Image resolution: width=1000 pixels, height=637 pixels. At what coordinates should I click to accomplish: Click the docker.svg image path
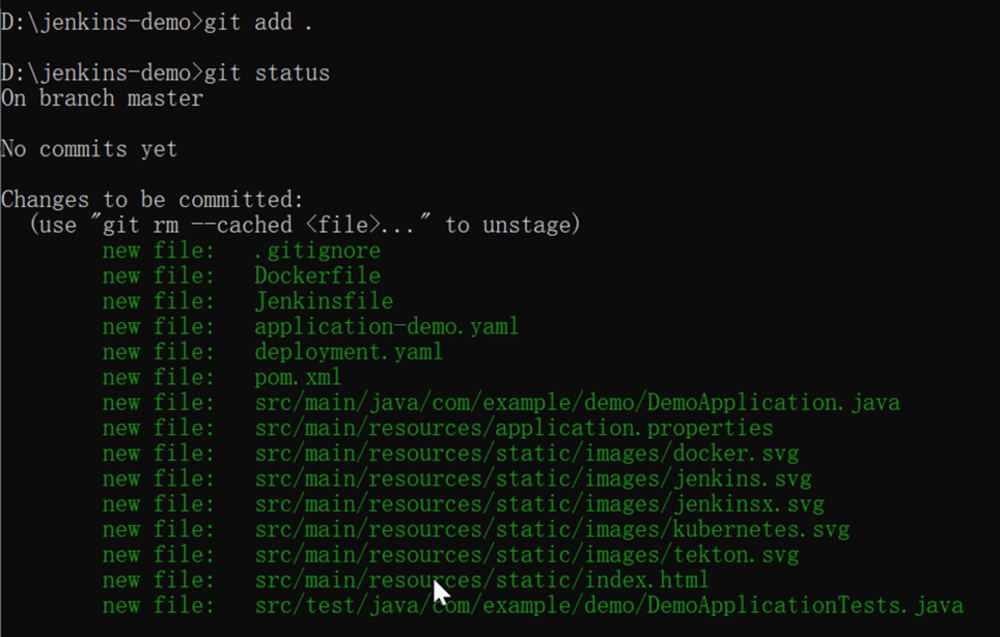click(532, 453)
